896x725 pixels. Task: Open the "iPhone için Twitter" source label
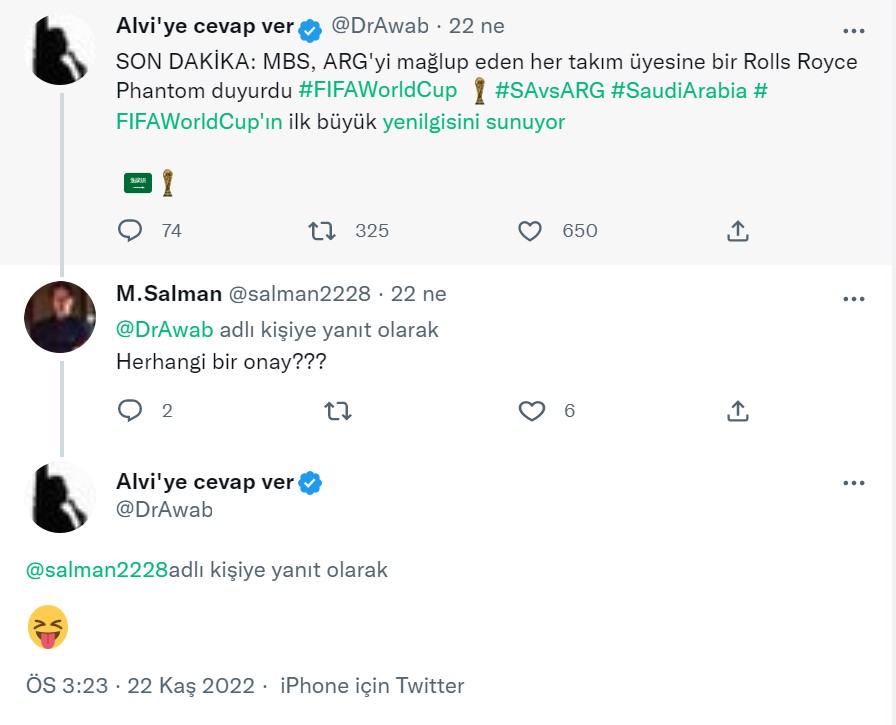(x=372, y=686)
